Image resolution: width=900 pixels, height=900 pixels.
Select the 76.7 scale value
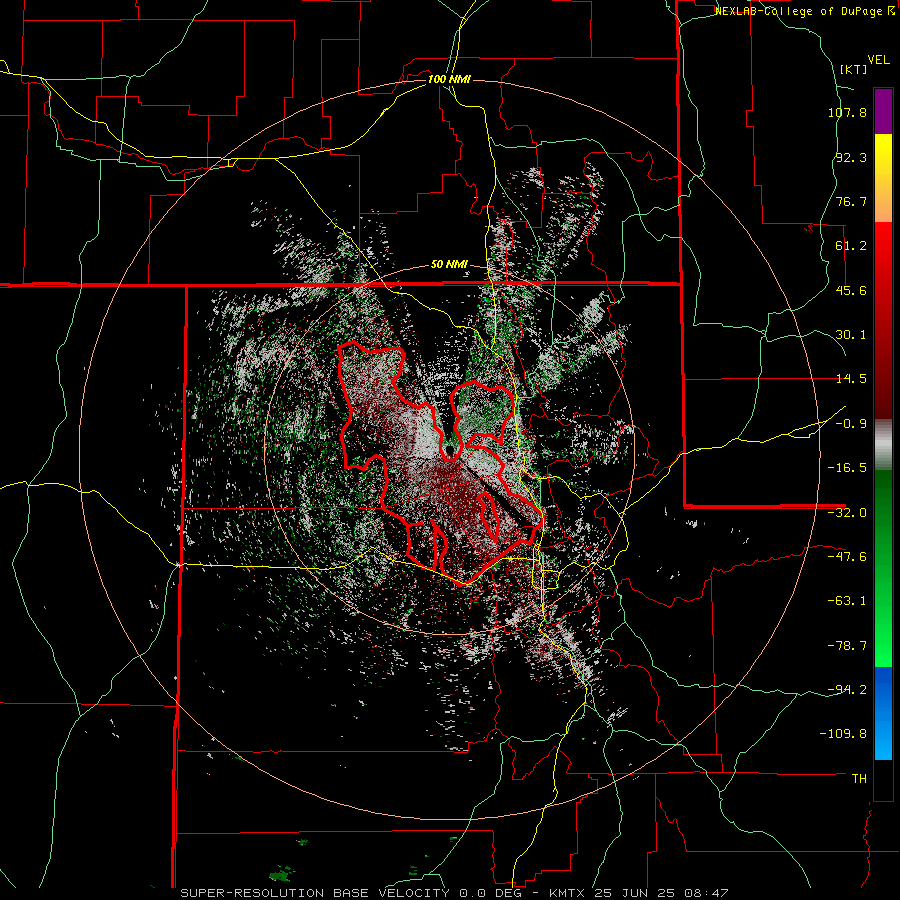[x=851, y=201]
